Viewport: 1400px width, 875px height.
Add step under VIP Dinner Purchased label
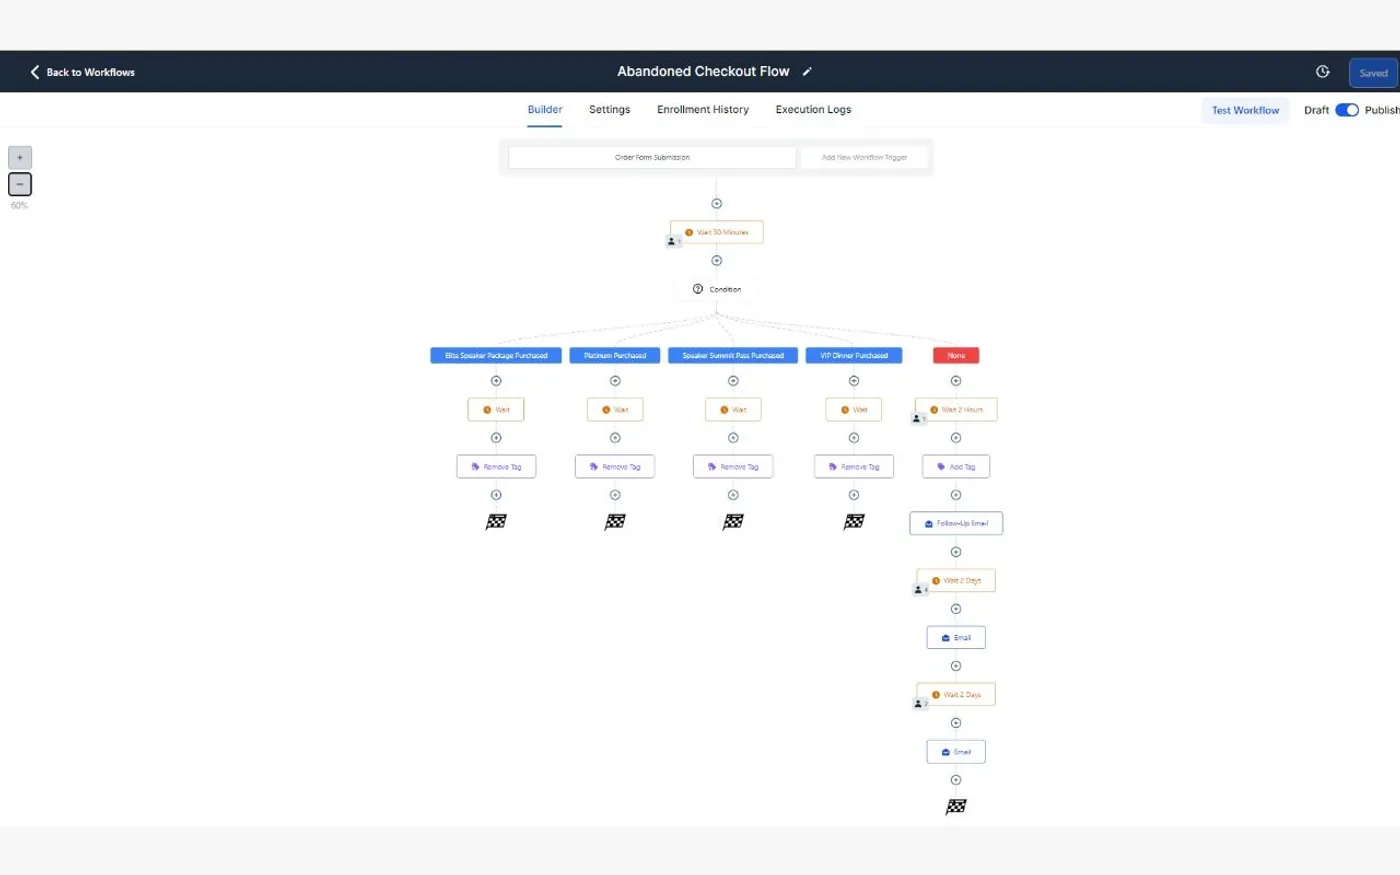pos(854,381)
